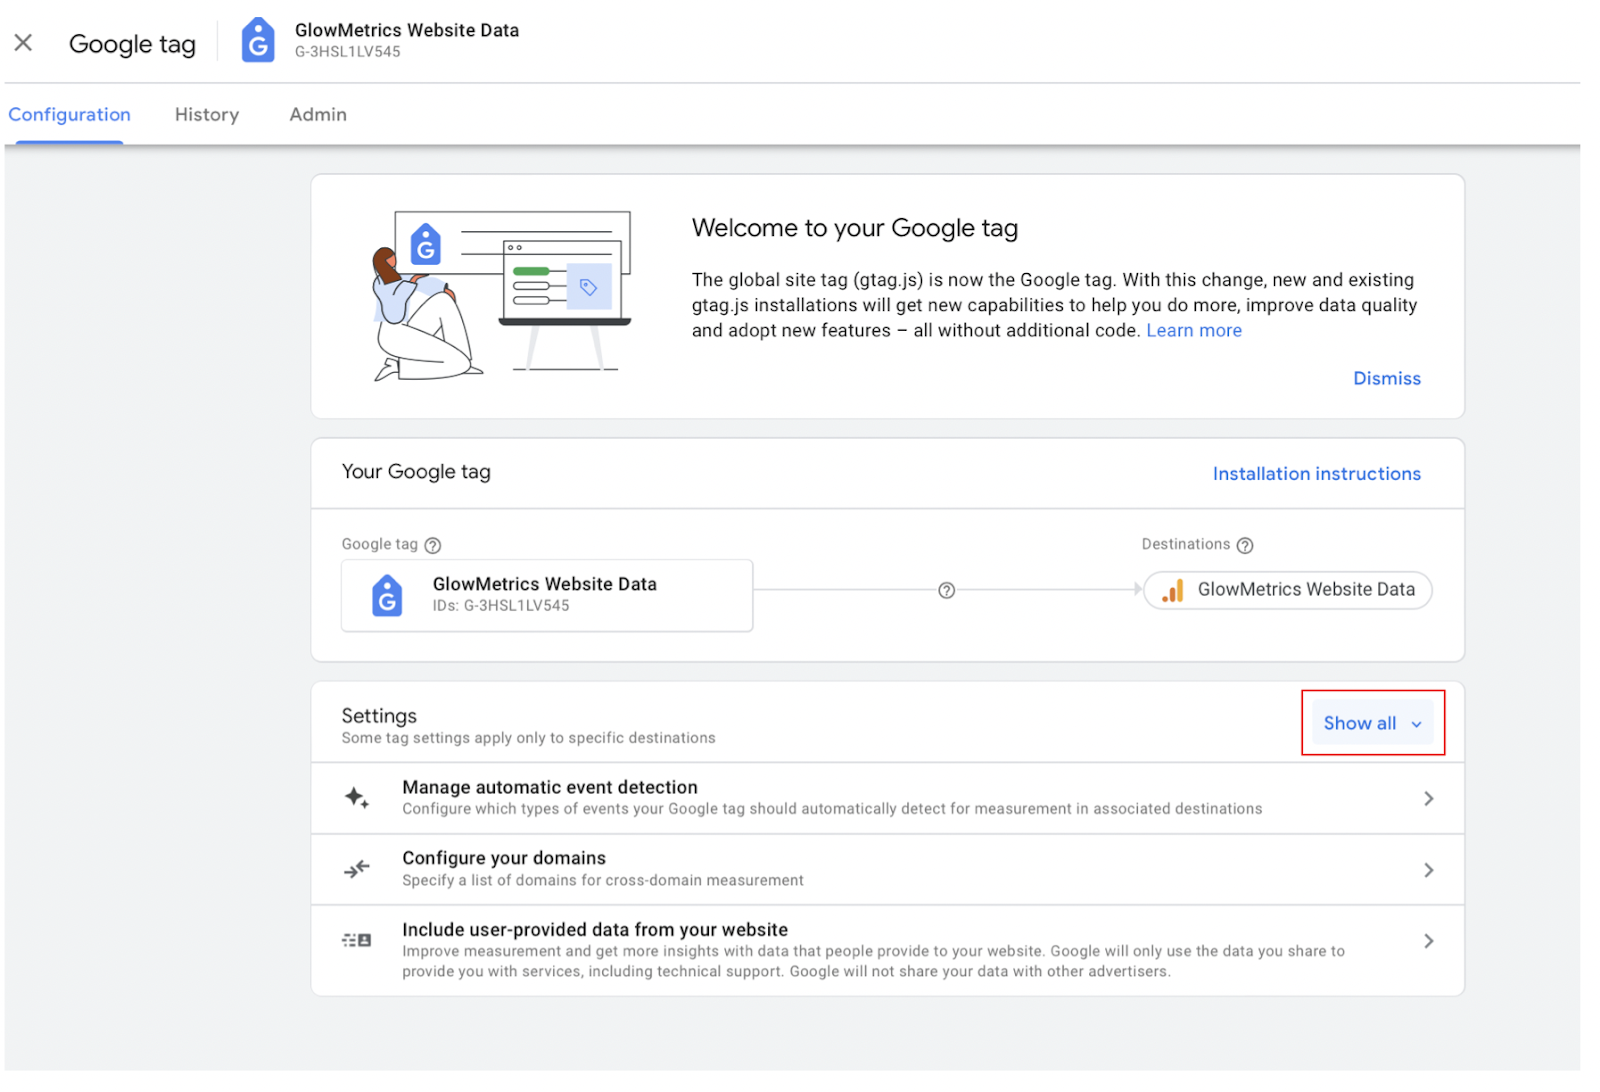This screenshot has height=1092, width=1600.
Task: Close the Google tag panel
Action: coord(23,42)
